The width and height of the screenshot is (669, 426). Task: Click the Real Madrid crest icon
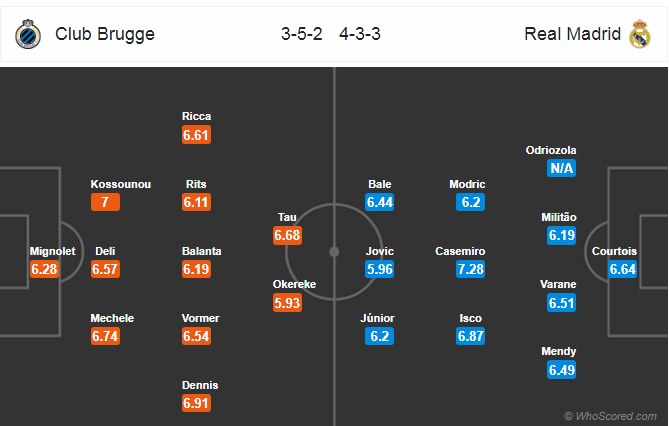point(639,34)
